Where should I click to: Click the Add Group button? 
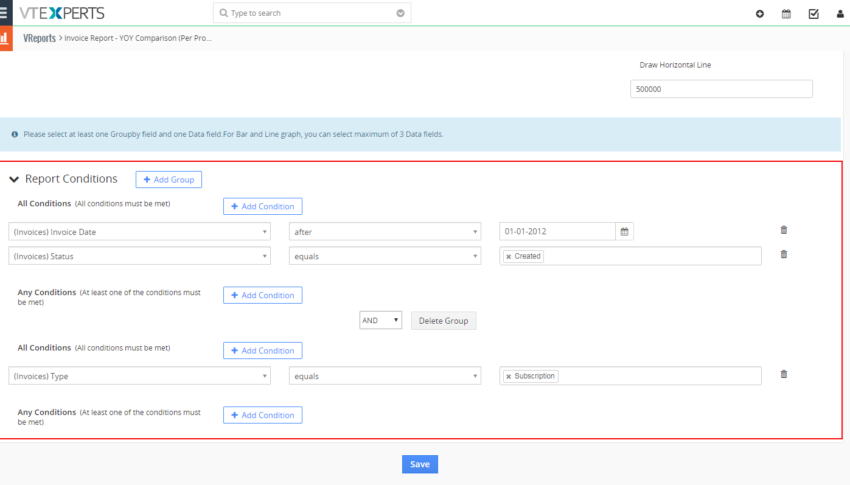click(x=169, y=179)
